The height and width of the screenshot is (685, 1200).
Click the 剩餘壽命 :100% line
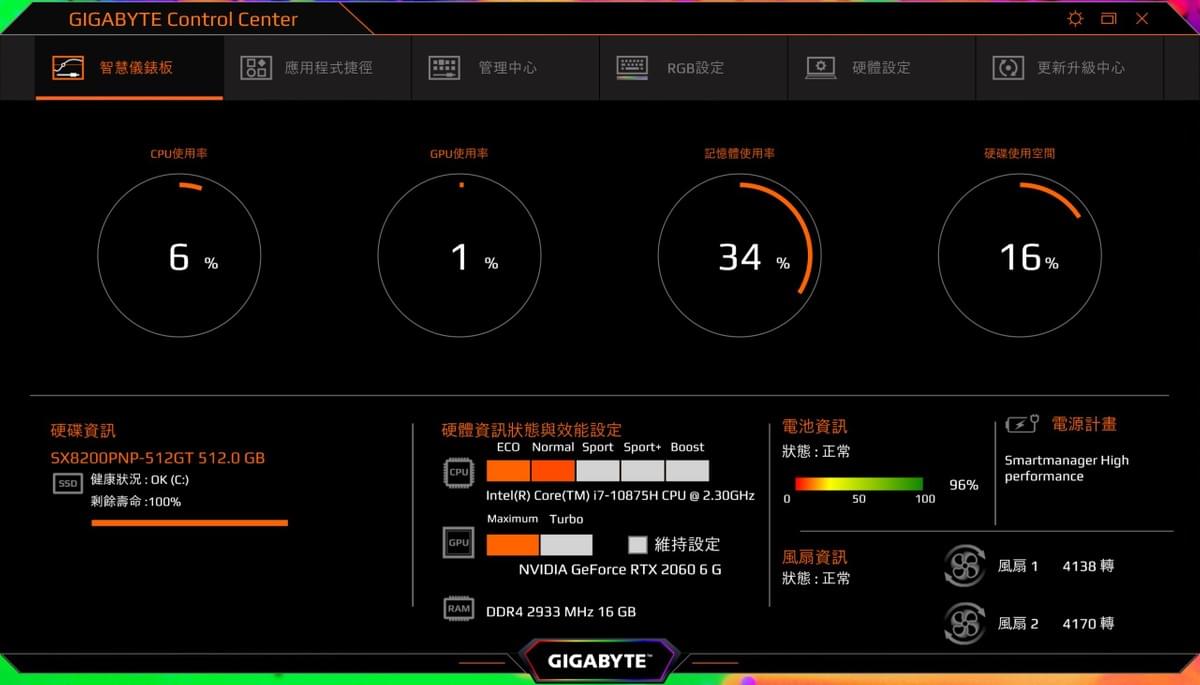[136, 501]
